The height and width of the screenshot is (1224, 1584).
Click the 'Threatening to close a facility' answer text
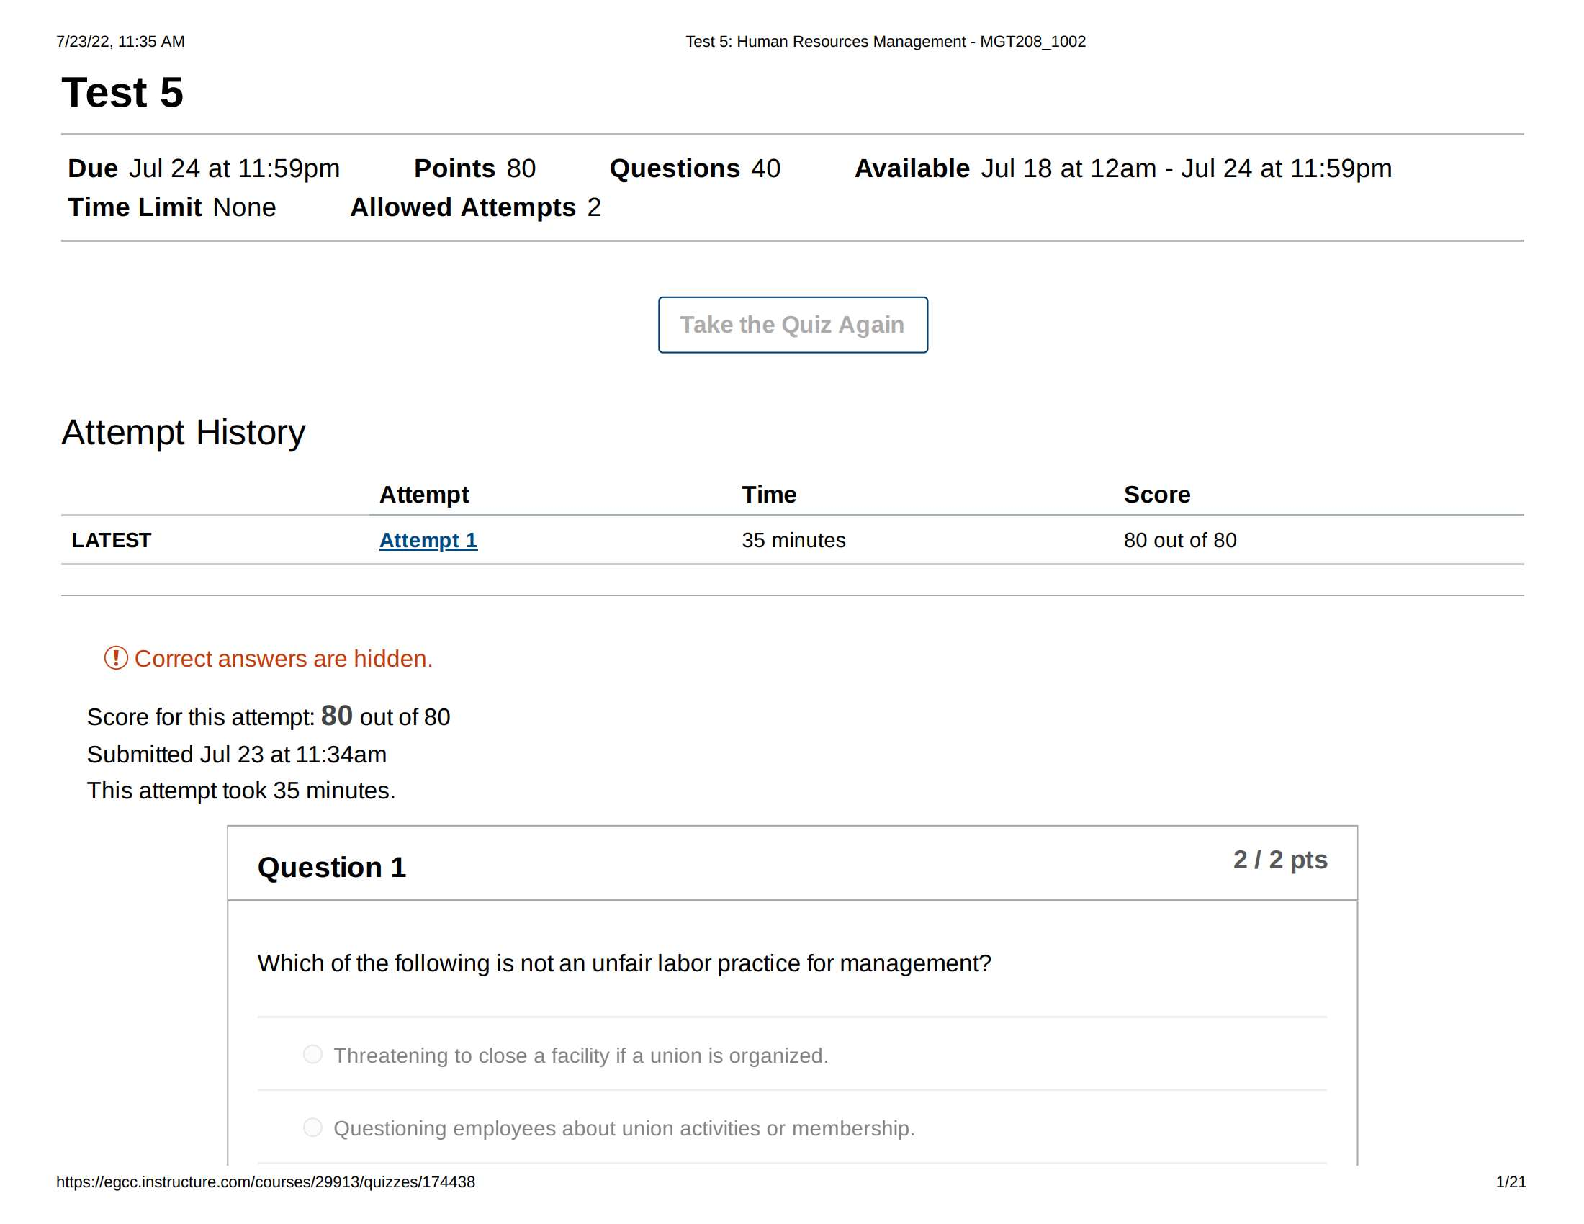(x=580, y=1056)
